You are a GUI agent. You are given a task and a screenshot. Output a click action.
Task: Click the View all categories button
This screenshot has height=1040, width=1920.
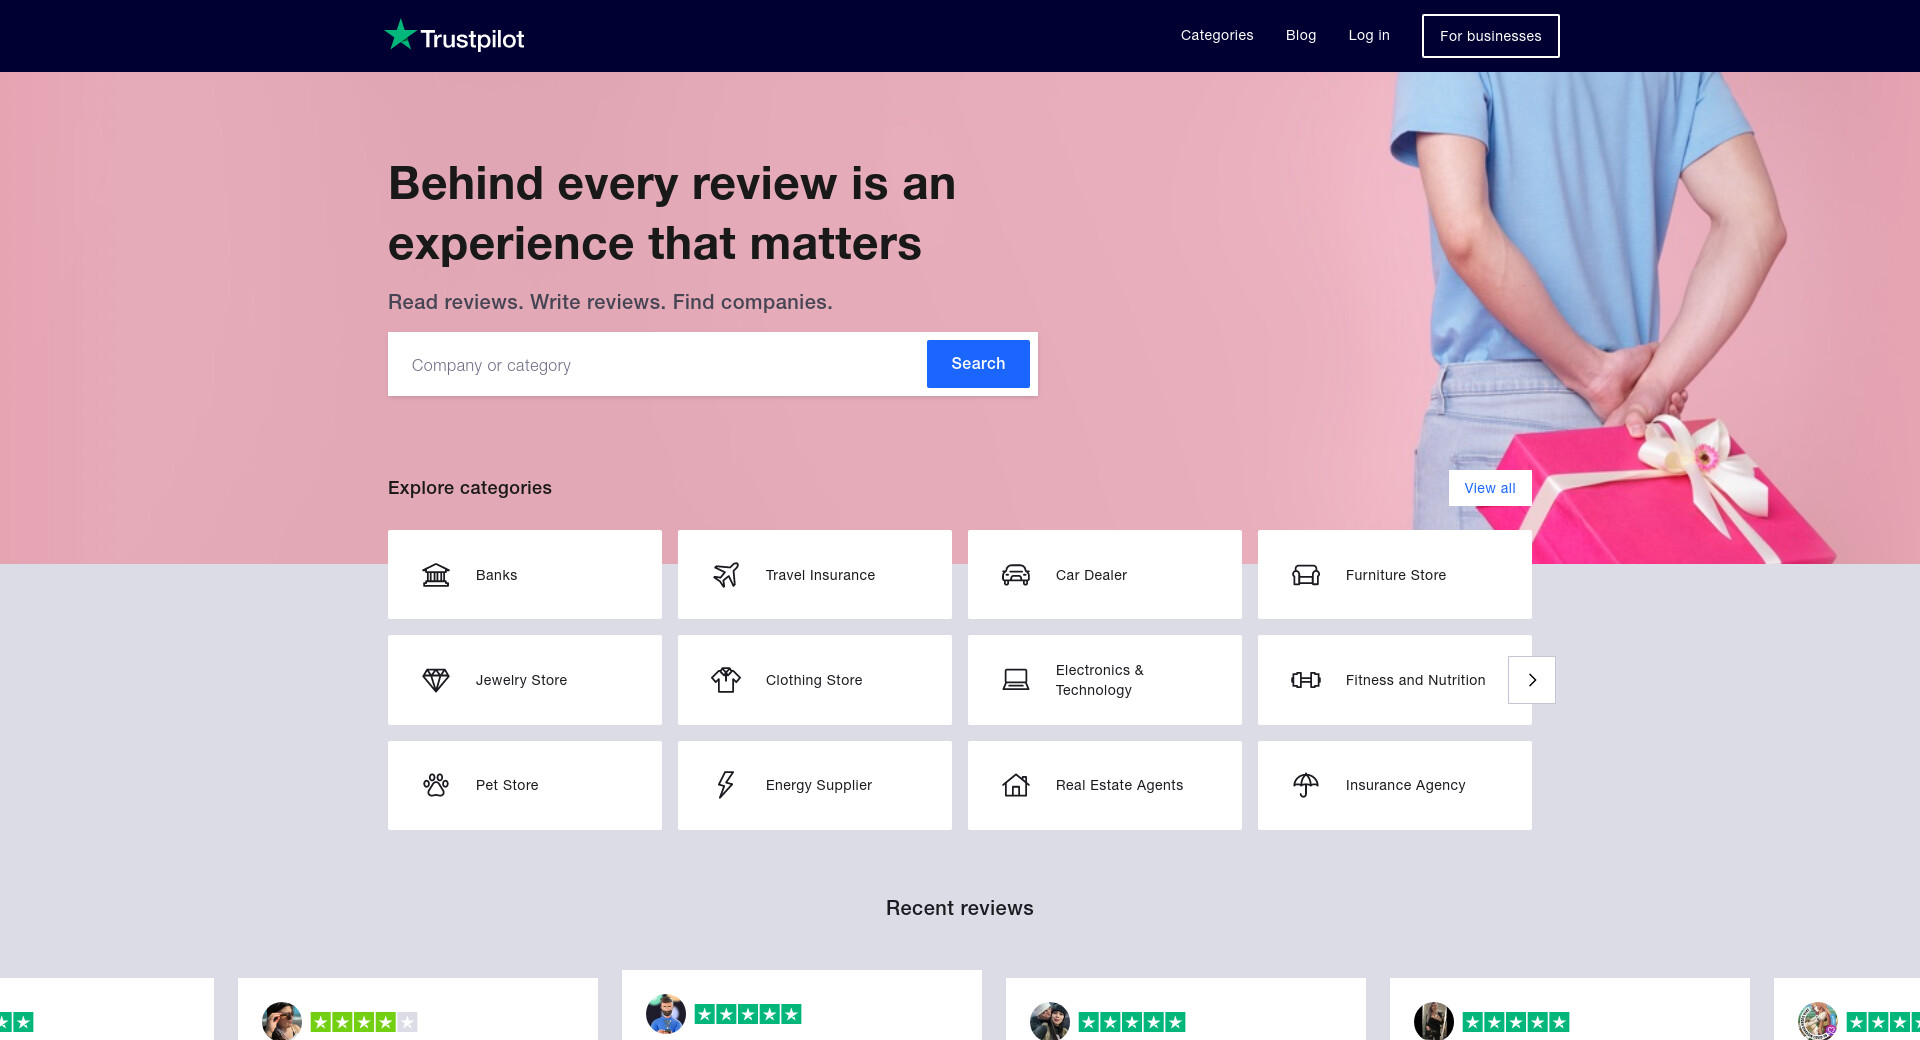[x=1490, y=488]
